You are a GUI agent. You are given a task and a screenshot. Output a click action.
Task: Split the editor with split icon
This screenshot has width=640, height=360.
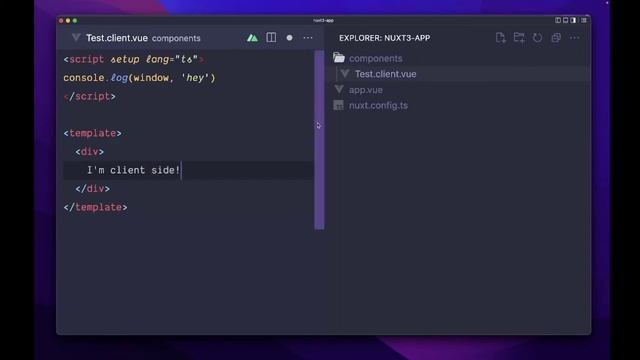271,38
